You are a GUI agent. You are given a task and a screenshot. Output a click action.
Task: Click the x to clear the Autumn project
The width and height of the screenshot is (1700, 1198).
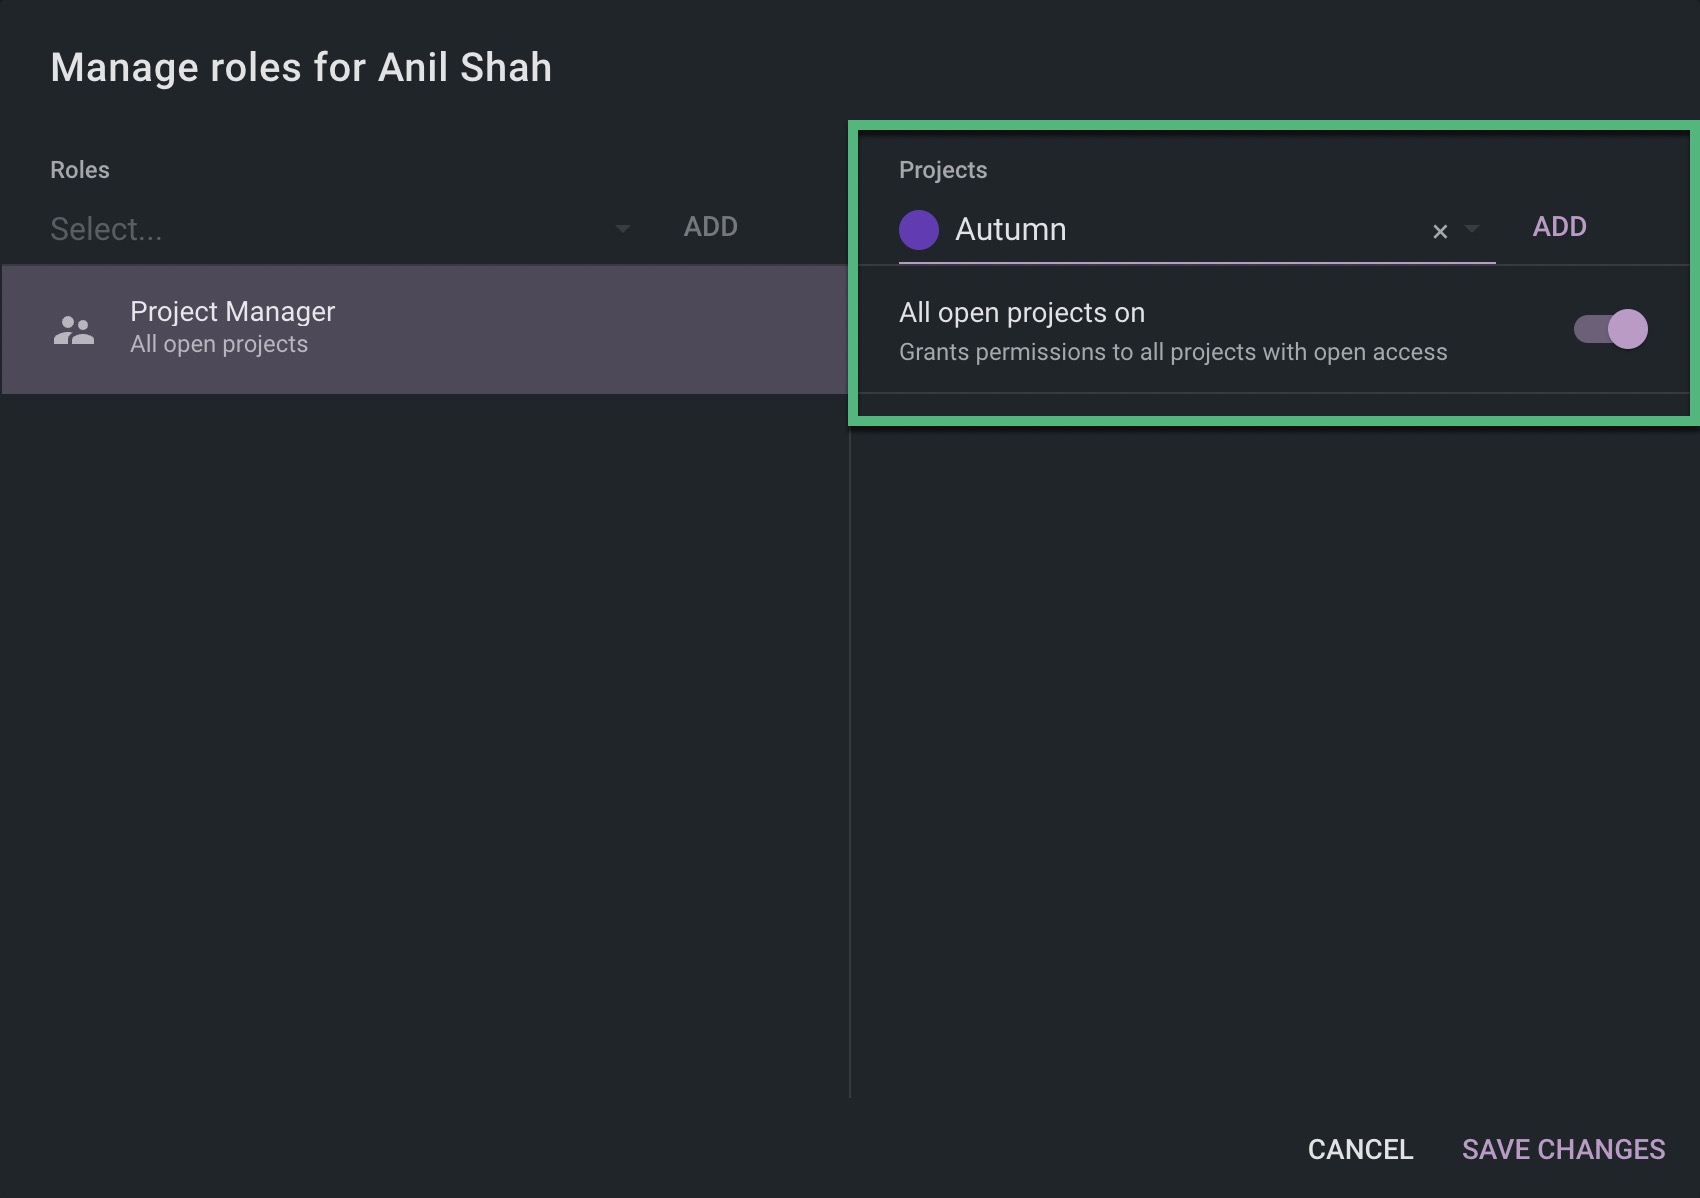1438,231
